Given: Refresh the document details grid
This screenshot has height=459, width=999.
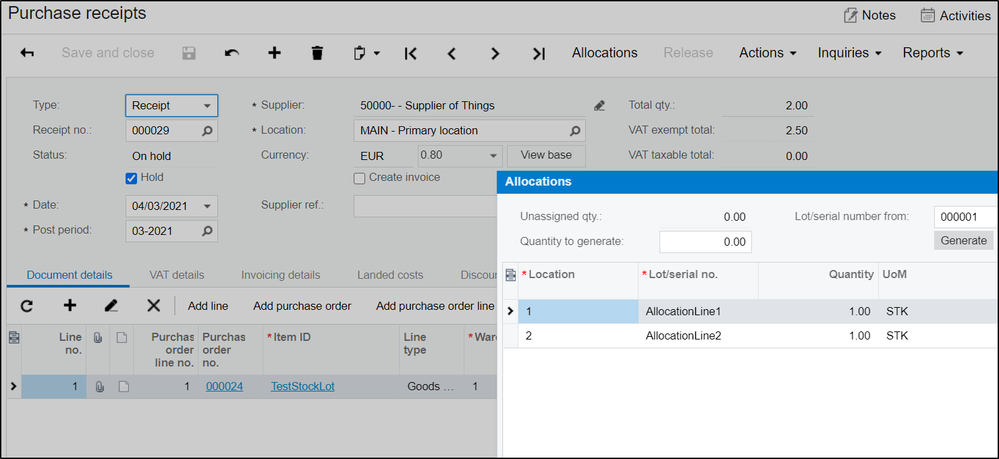Looking at the screenshot, I should point(27,306).
